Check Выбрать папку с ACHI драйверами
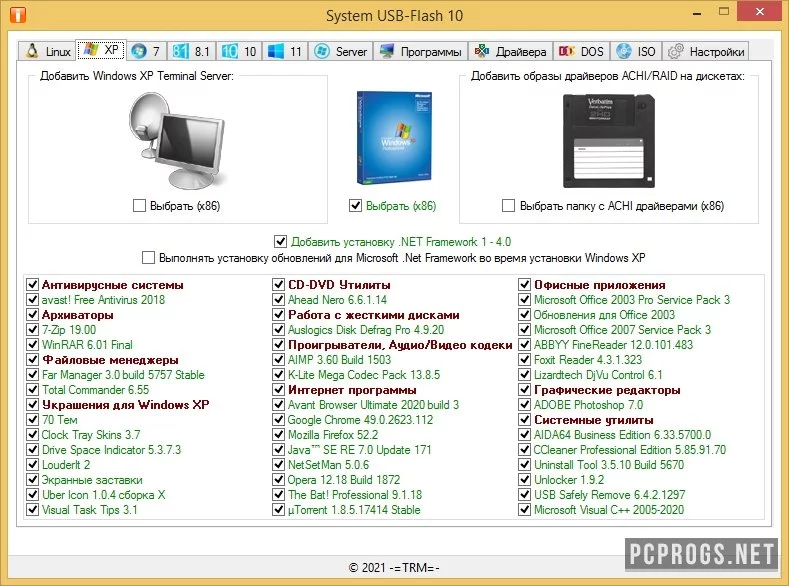Screen dimensions: 789x586 pos(508,205)
